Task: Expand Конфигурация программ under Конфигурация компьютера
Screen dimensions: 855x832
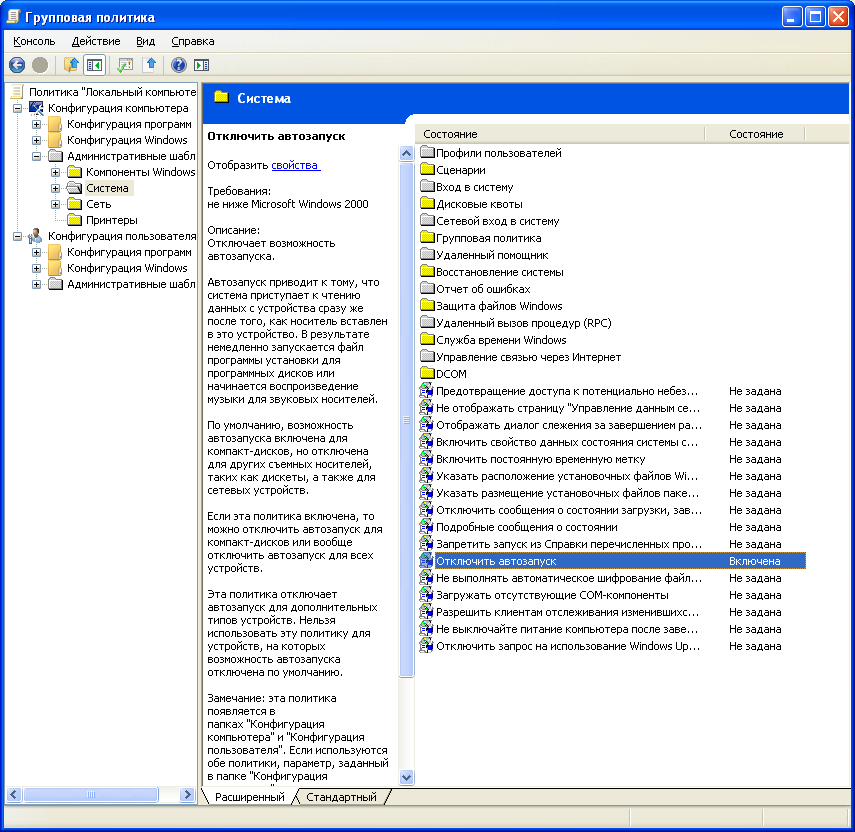Action: coord(37,124)
